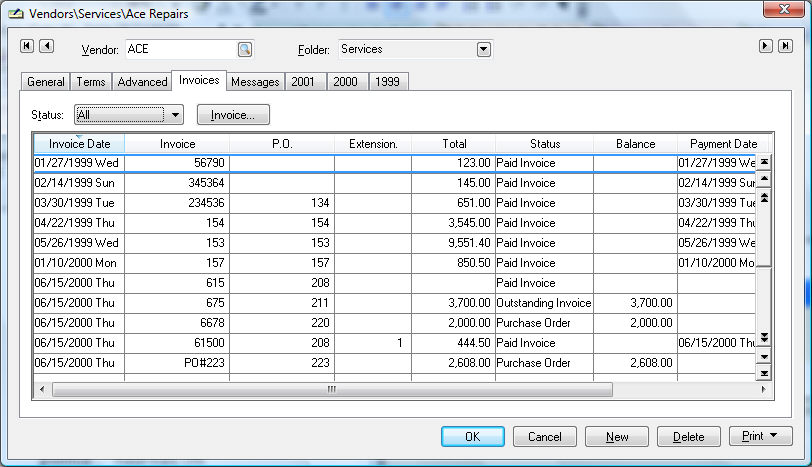Select invoice number 345364 cell
This screenshot has height=467, width=812.
coord(177,183)
